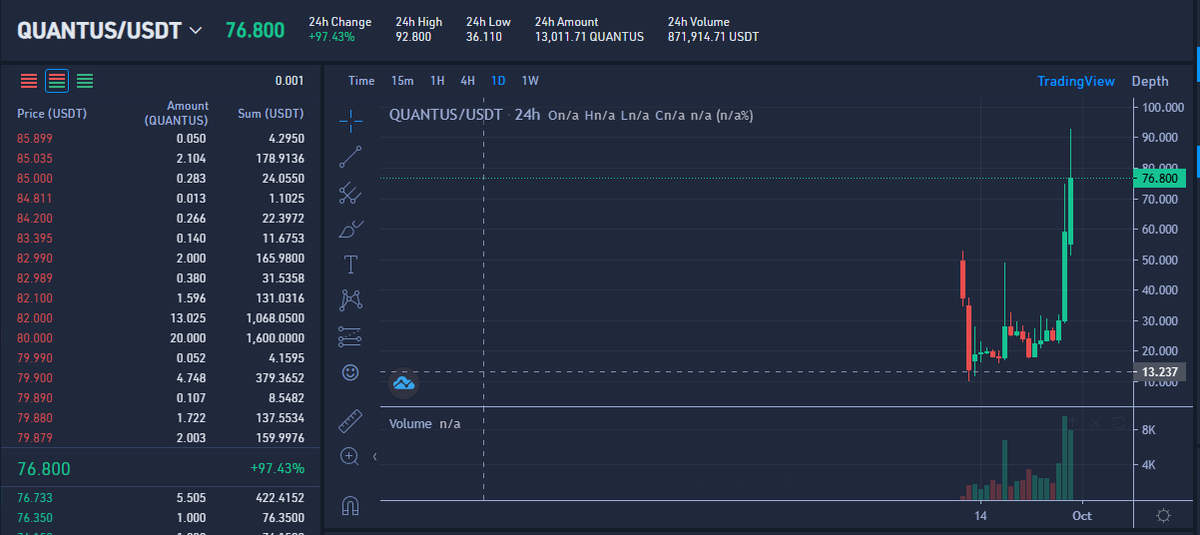Activate the zoom in tool
Image resolution: width=1200 pixels, height=535 pixels.
[x=350, y=456]
